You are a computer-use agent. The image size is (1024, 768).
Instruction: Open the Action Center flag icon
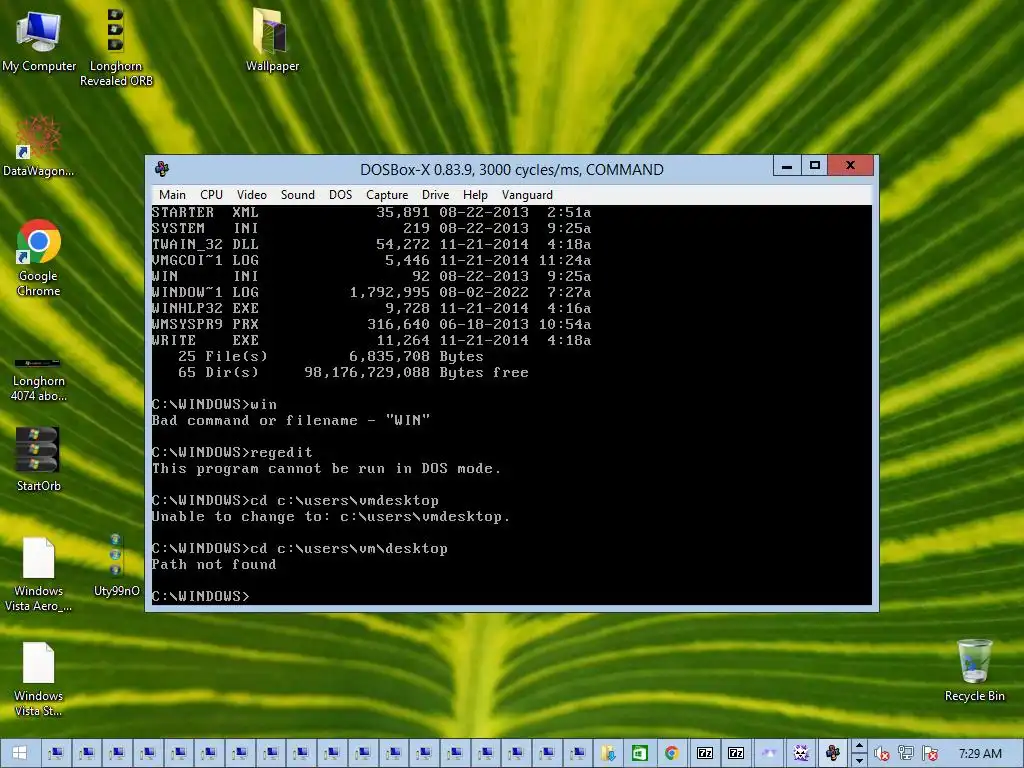930,754
